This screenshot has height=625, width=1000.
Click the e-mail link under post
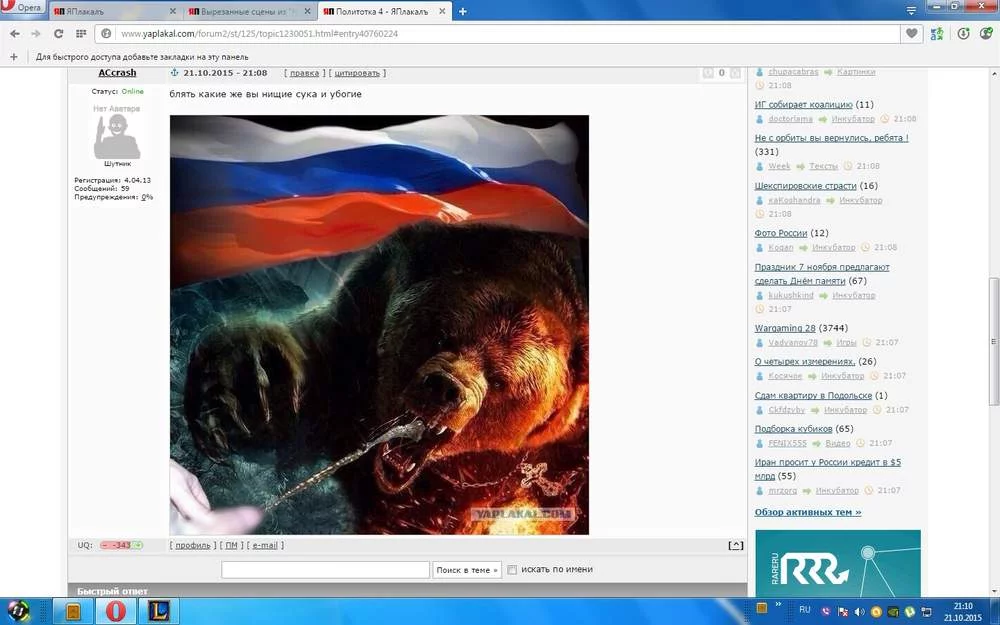pos(265,545)
